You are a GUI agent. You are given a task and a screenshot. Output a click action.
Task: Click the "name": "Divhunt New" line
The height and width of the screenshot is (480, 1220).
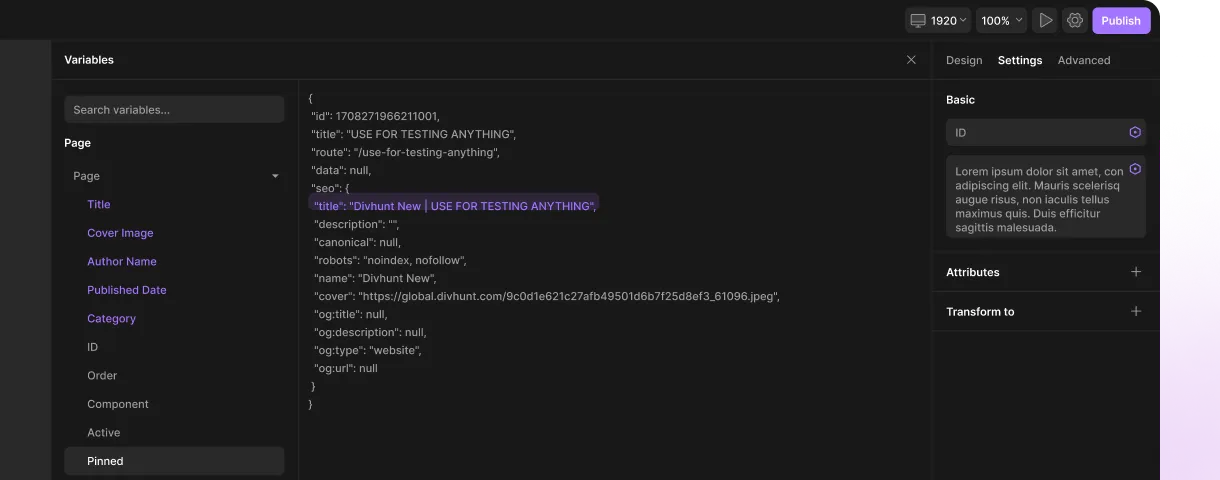pyautogui.click(x=375, y=278)
